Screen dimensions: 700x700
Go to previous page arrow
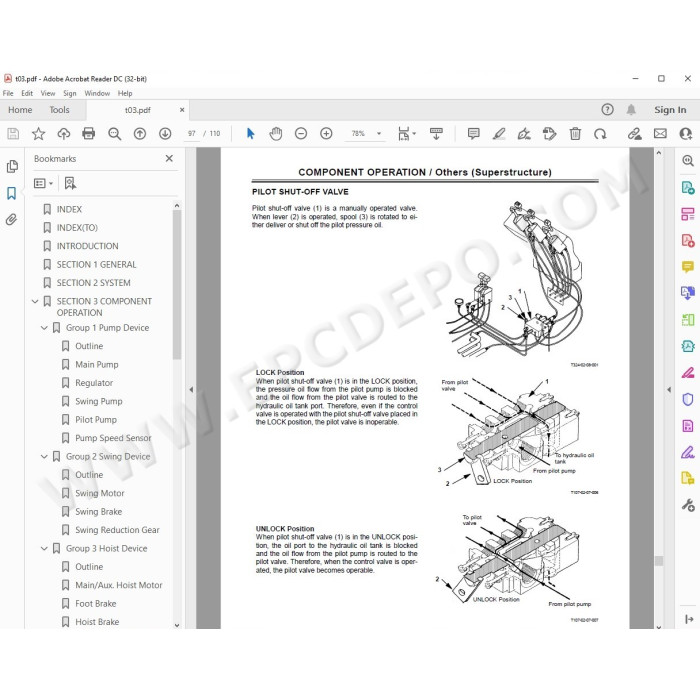pos(140,133)
